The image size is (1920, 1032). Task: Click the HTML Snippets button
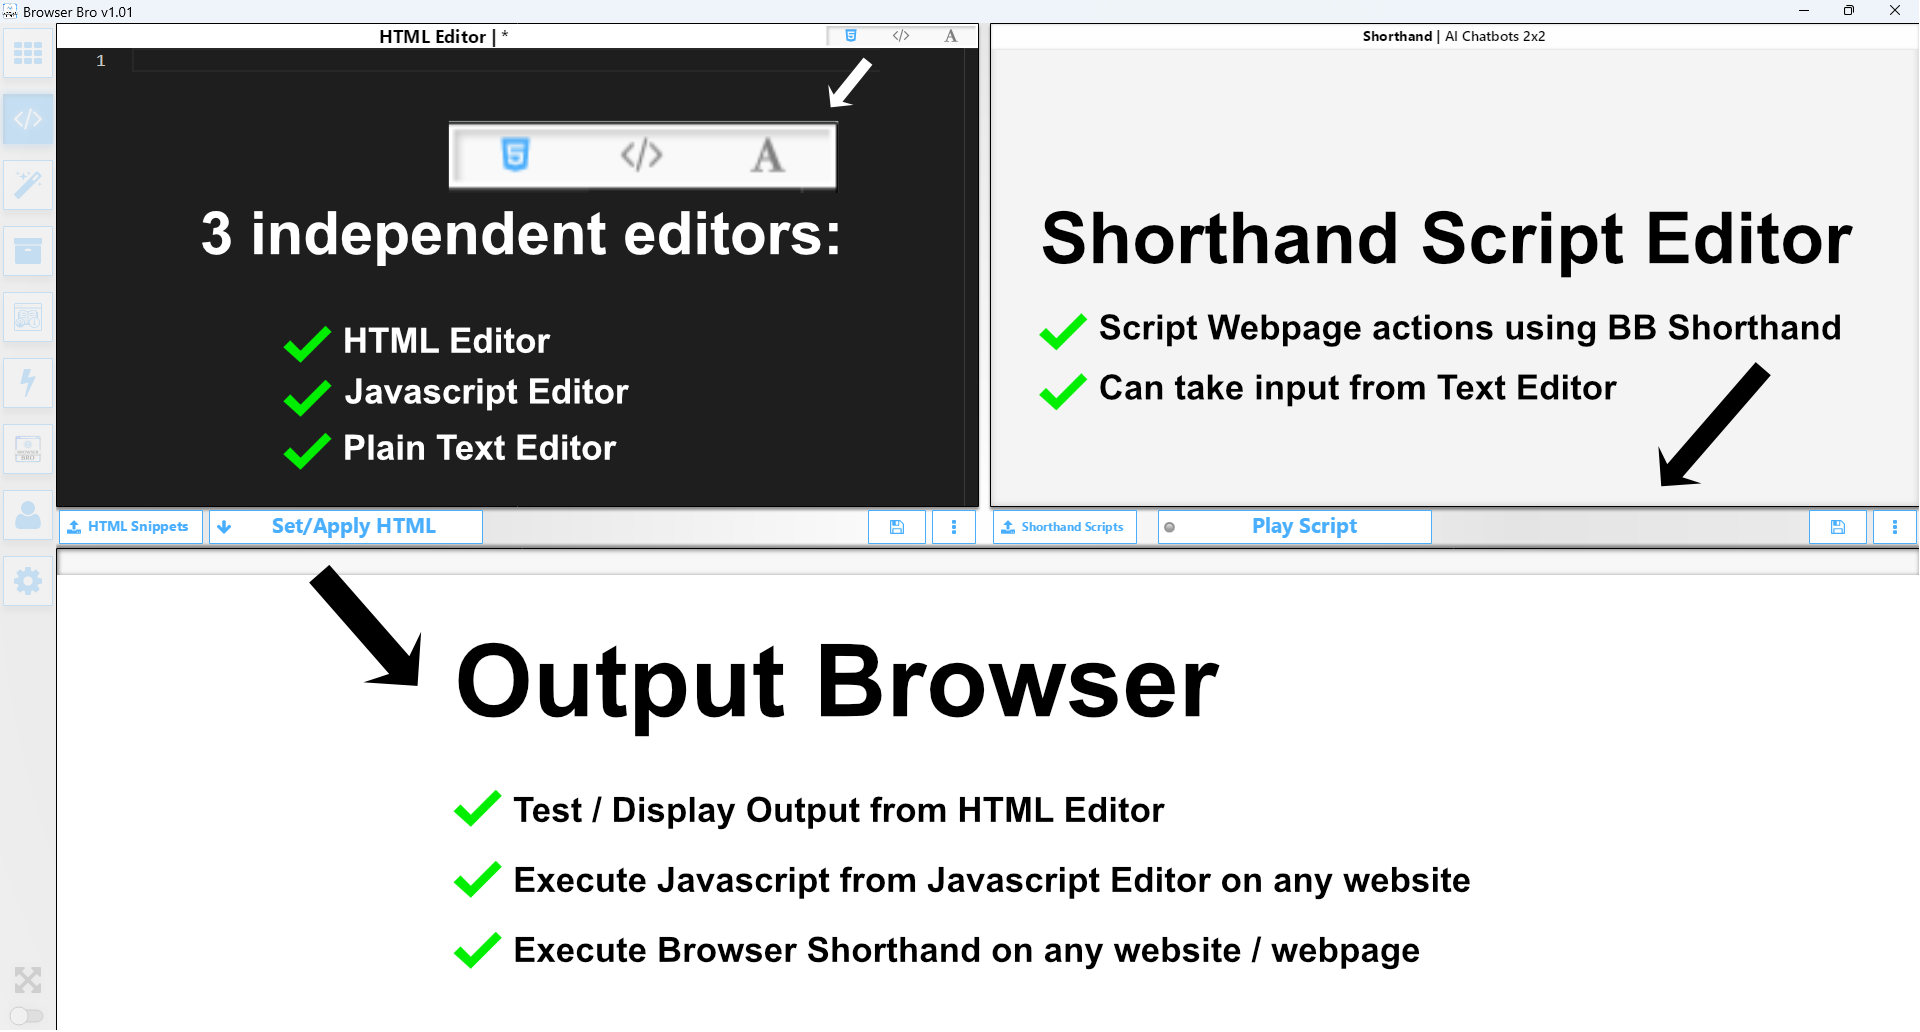pyautogui.click(x=130, y=526)
